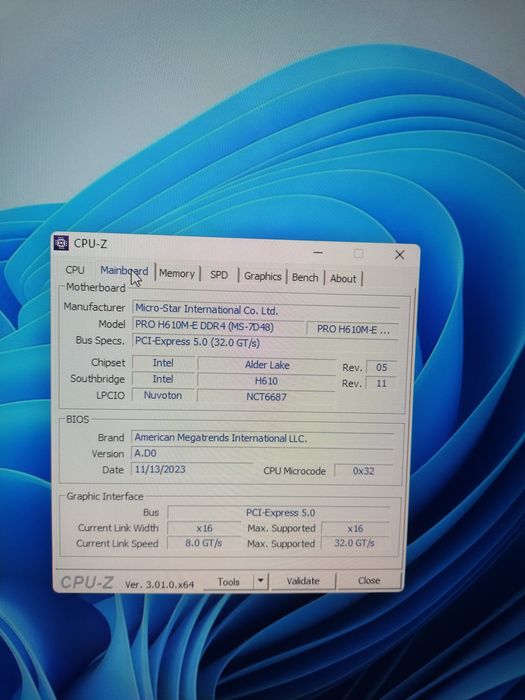Click the NCT6687 field
Image resolution: width=525 pixels, height=700 pixels.
coord(266,397)
